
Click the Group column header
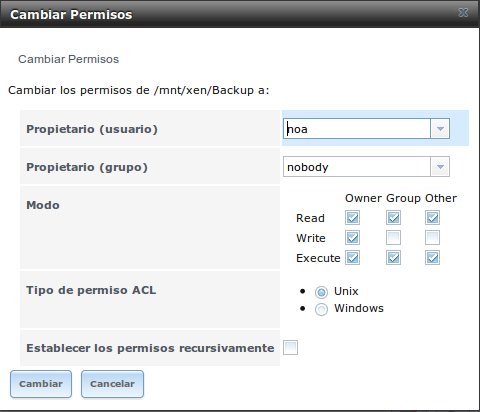(404, 198)
